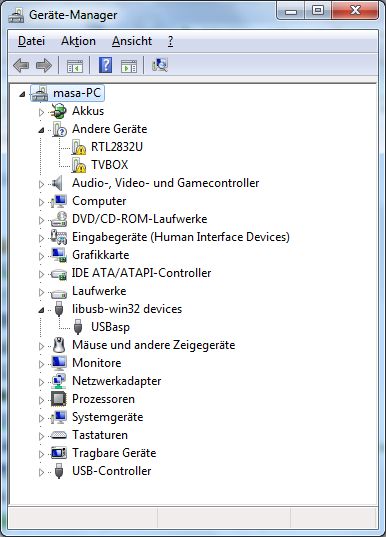Select the TVBOX device entry
386x537 pixels.
[x=110, y=165]
